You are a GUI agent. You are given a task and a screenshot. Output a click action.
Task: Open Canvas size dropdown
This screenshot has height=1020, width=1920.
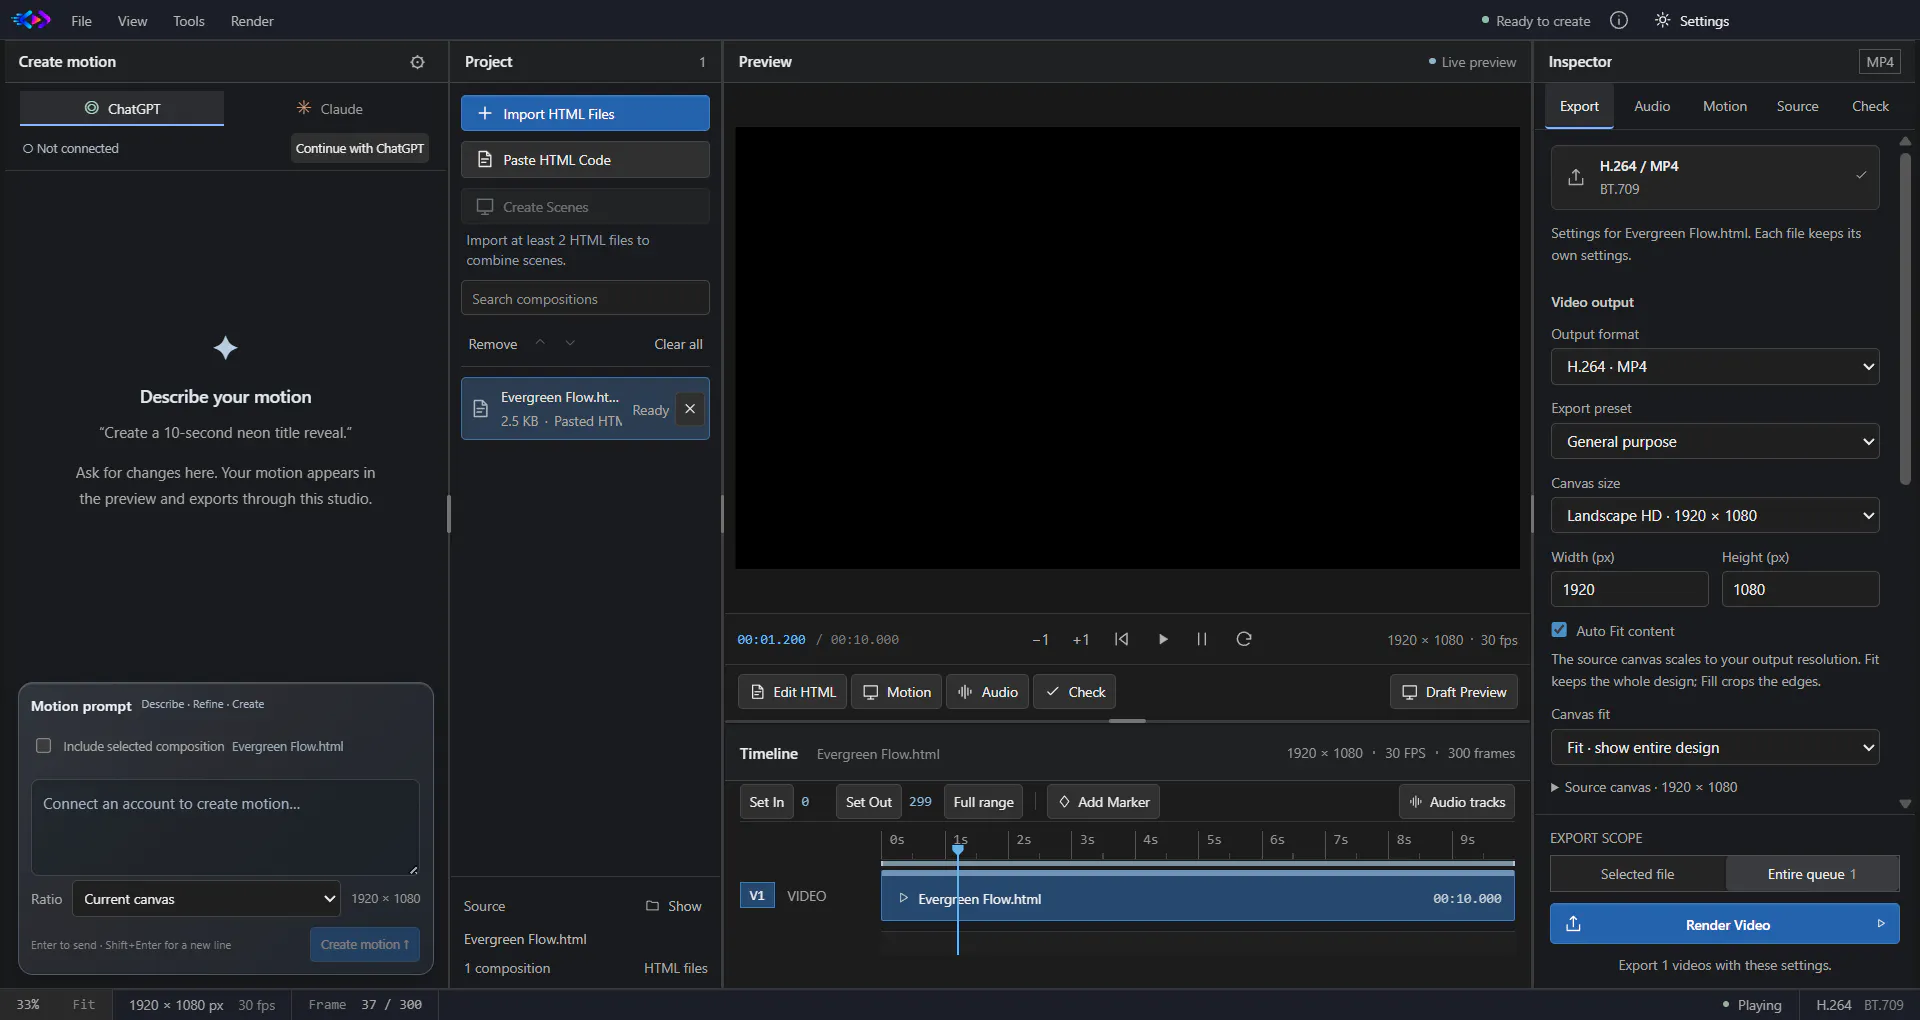[x=1715, y=516]
